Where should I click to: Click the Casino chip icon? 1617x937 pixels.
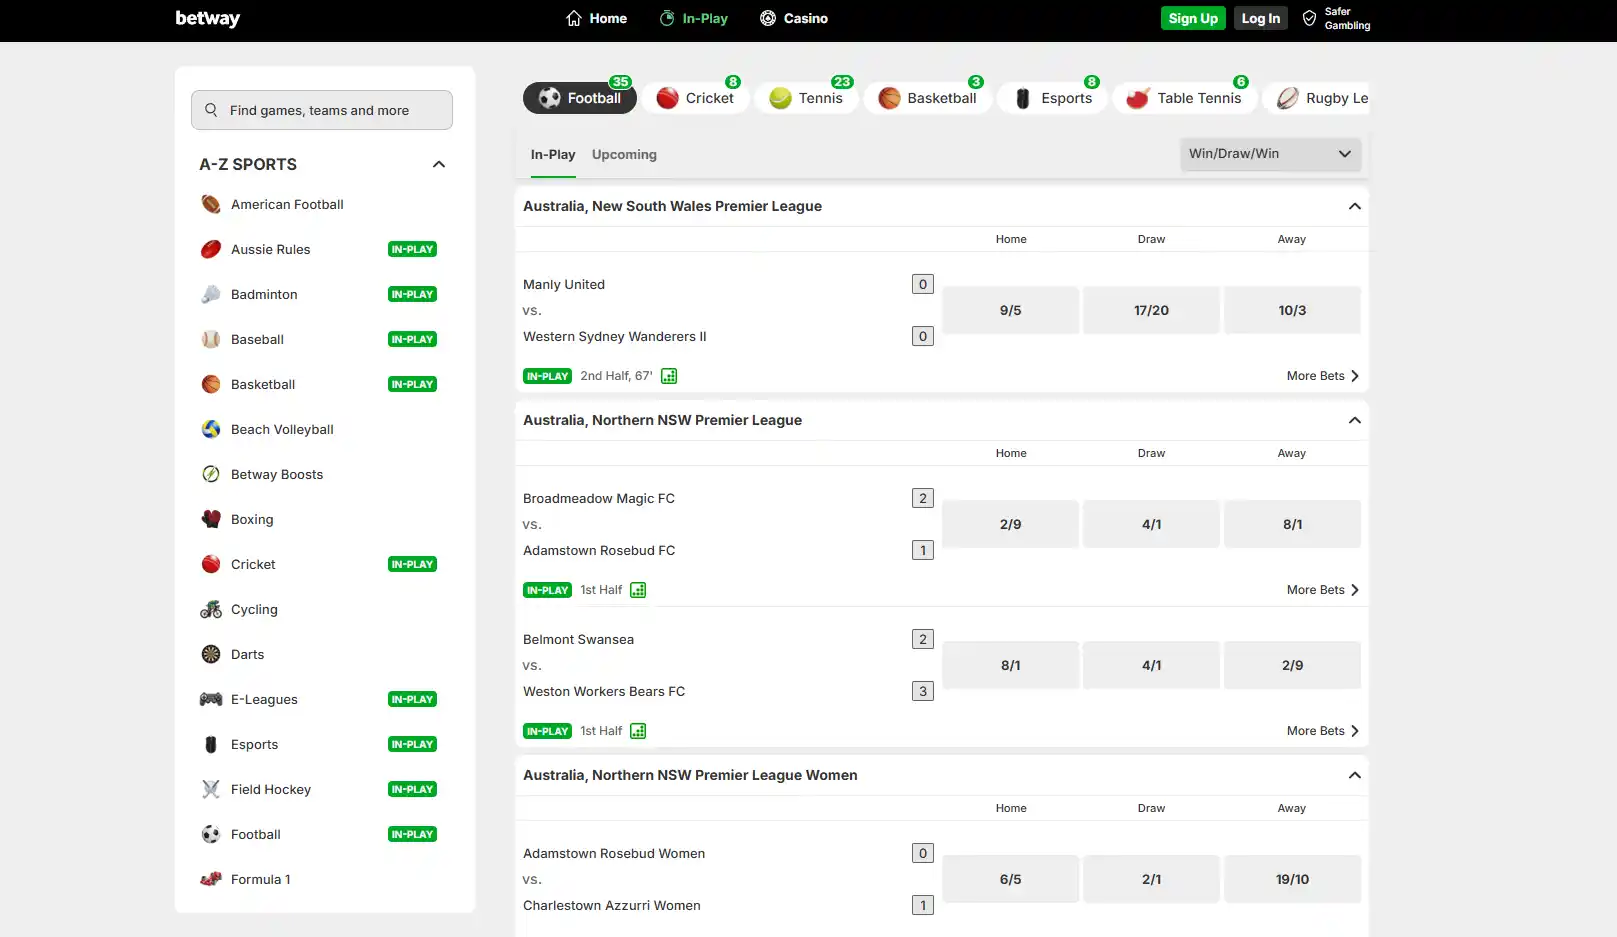768,18
